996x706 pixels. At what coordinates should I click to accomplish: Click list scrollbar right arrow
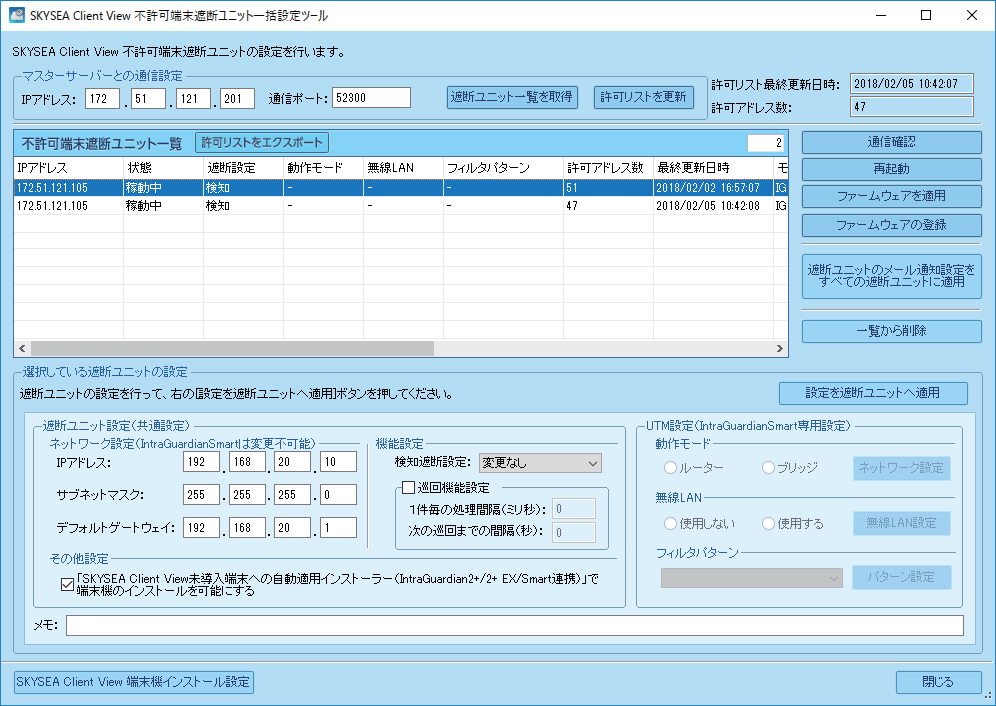coord(780,348)
